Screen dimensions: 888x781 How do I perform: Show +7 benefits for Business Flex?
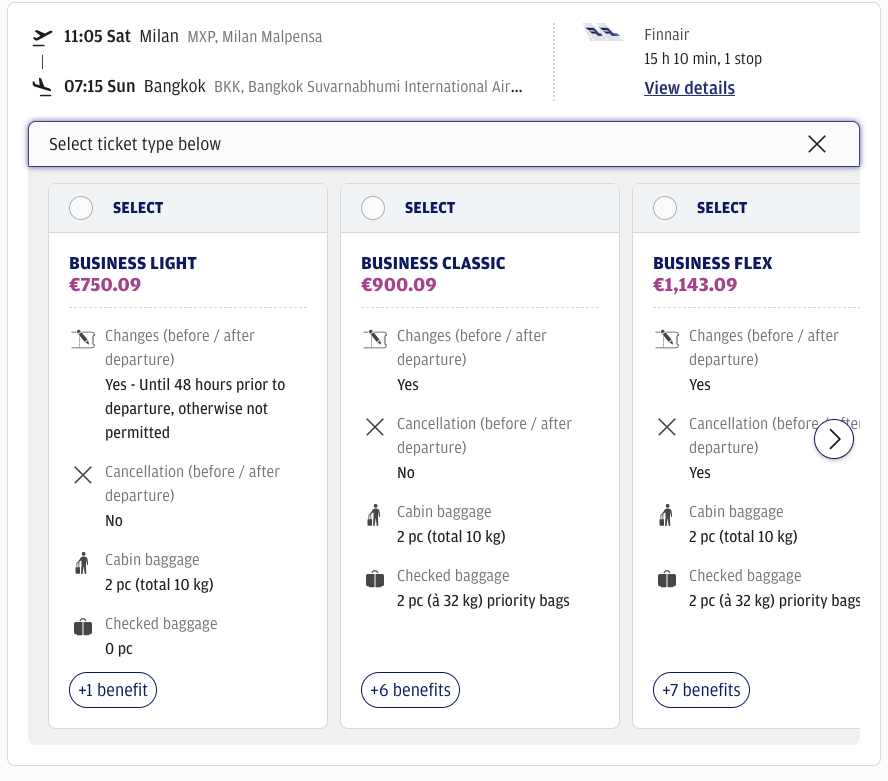[701, 690]
